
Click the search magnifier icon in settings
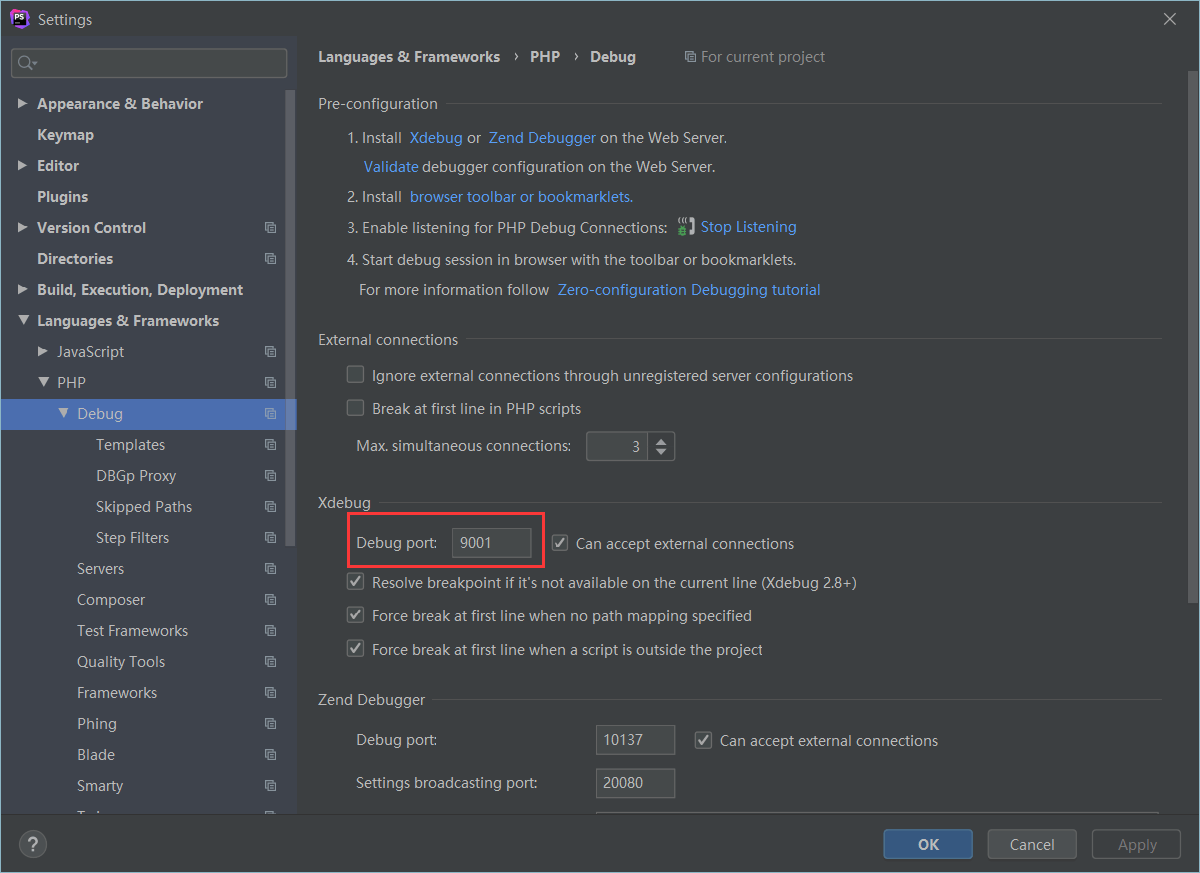[26, 63]
